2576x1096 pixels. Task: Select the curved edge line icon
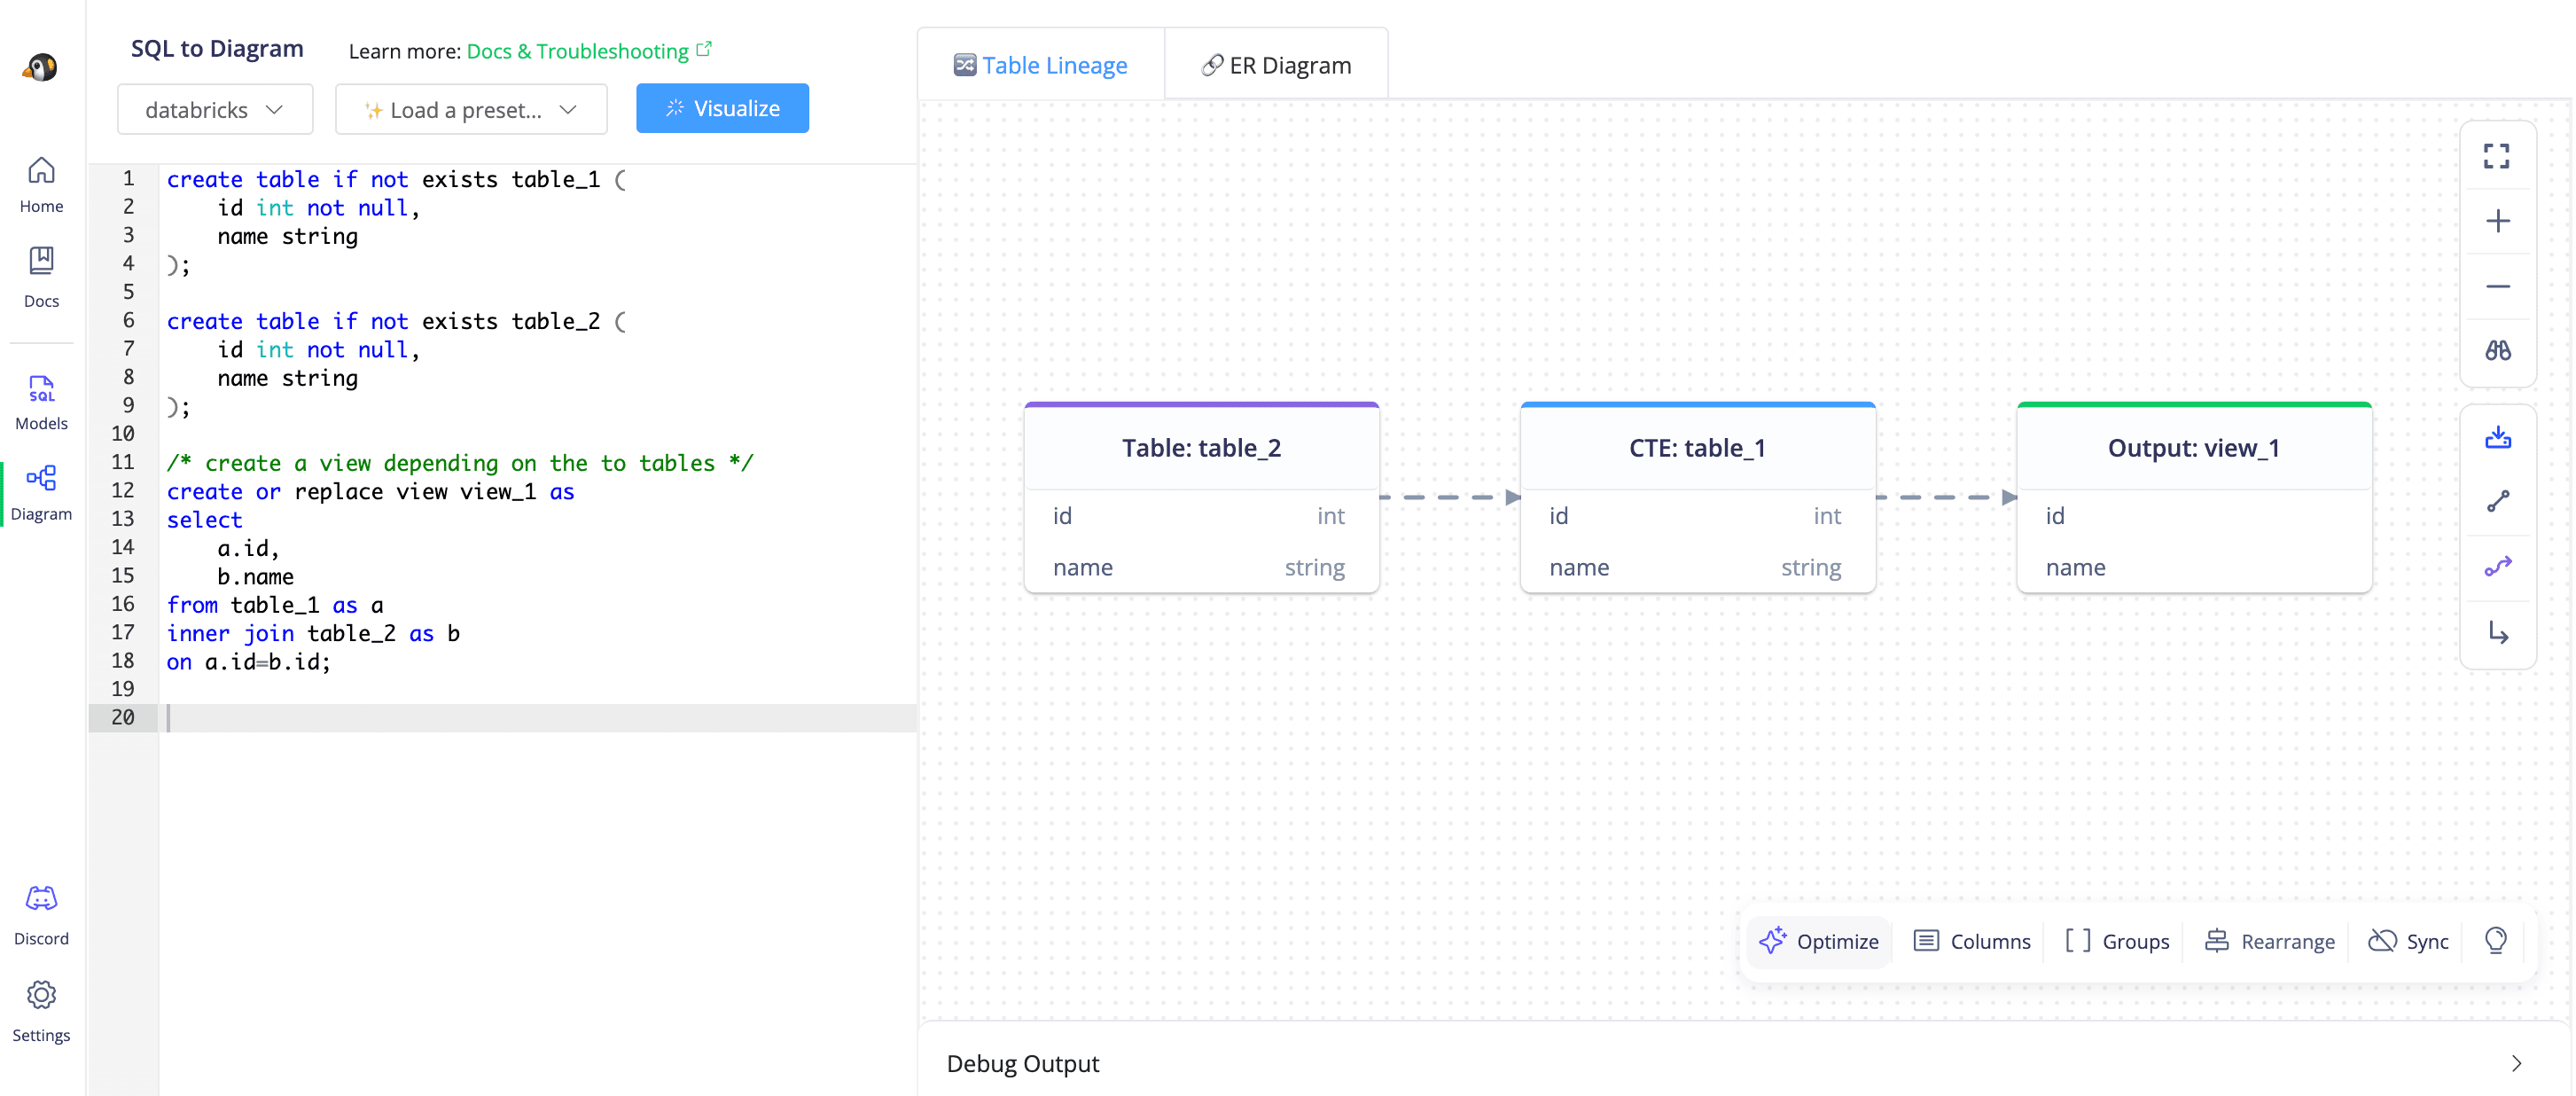pos(2497,566)
